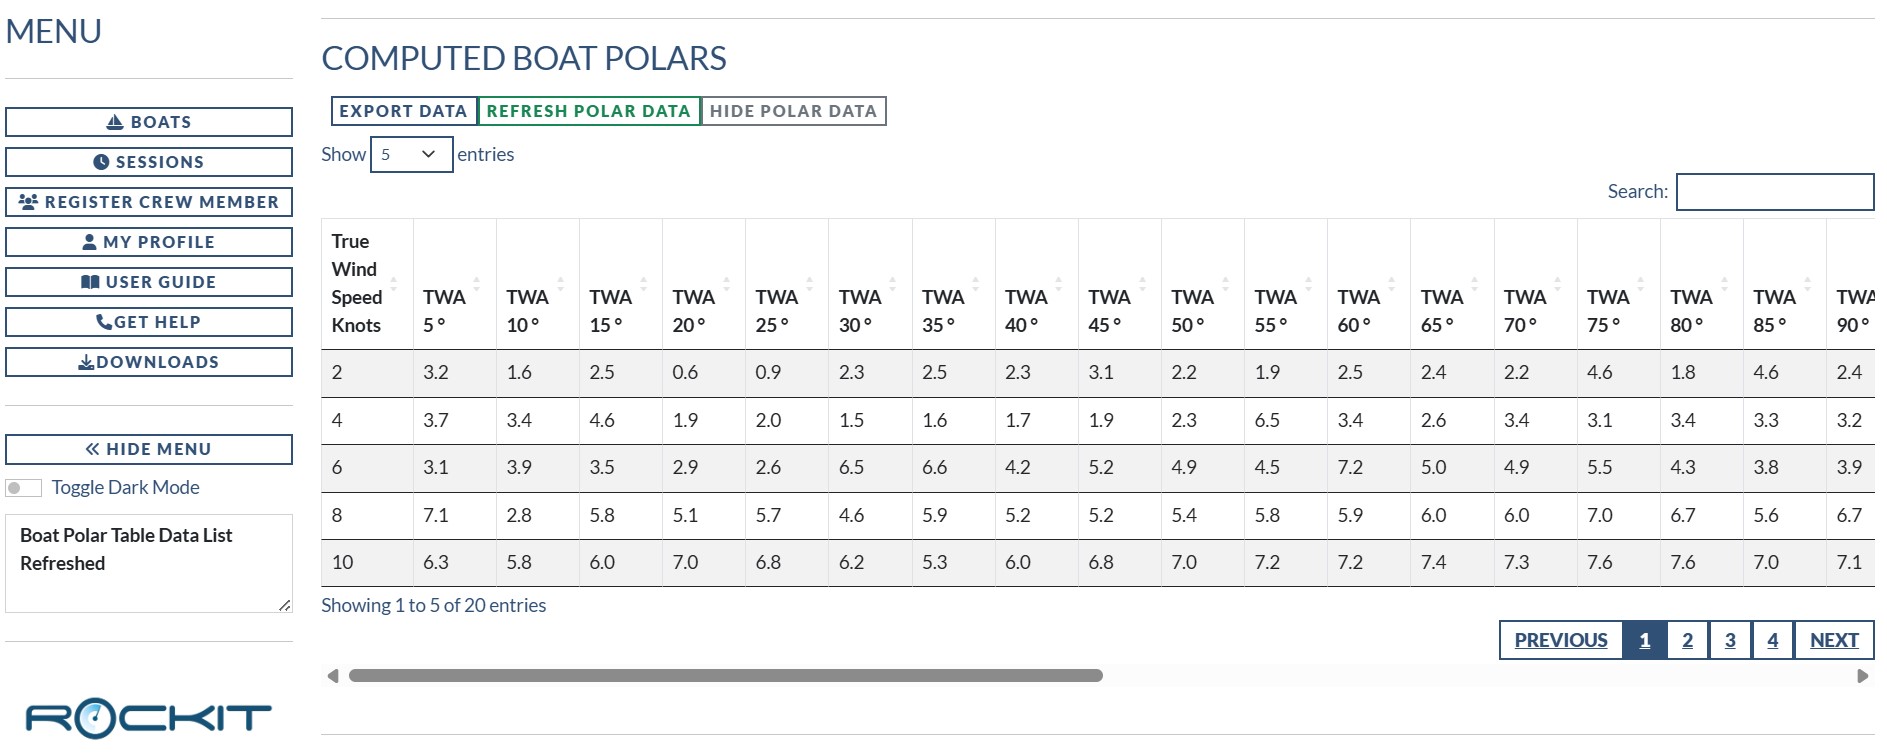Toggle Dark Mode switch
This screenshot has width=1887, height=753.
click(x=23, y=488)
